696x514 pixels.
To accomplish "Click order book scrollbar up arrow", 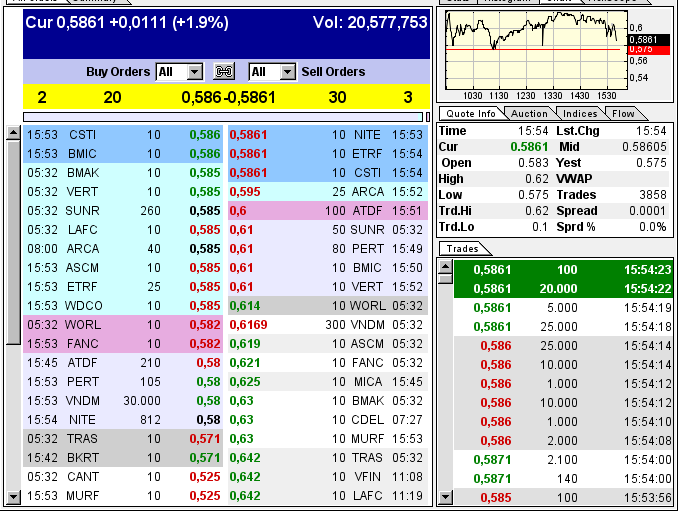I will [14, 133].
